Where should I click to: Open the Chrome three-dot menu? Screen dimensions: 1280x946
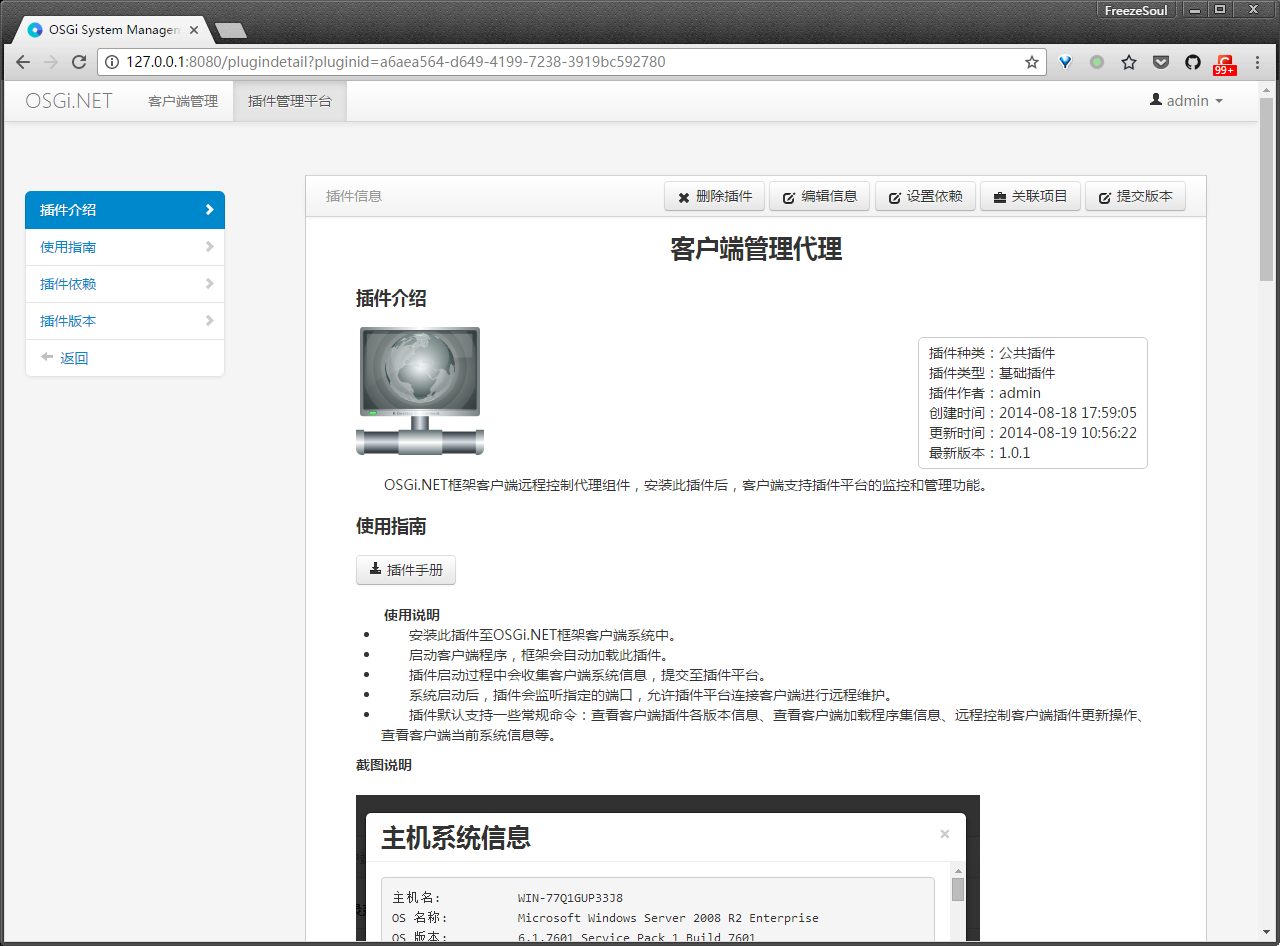pyautogui.click(x=1257, y=62)
